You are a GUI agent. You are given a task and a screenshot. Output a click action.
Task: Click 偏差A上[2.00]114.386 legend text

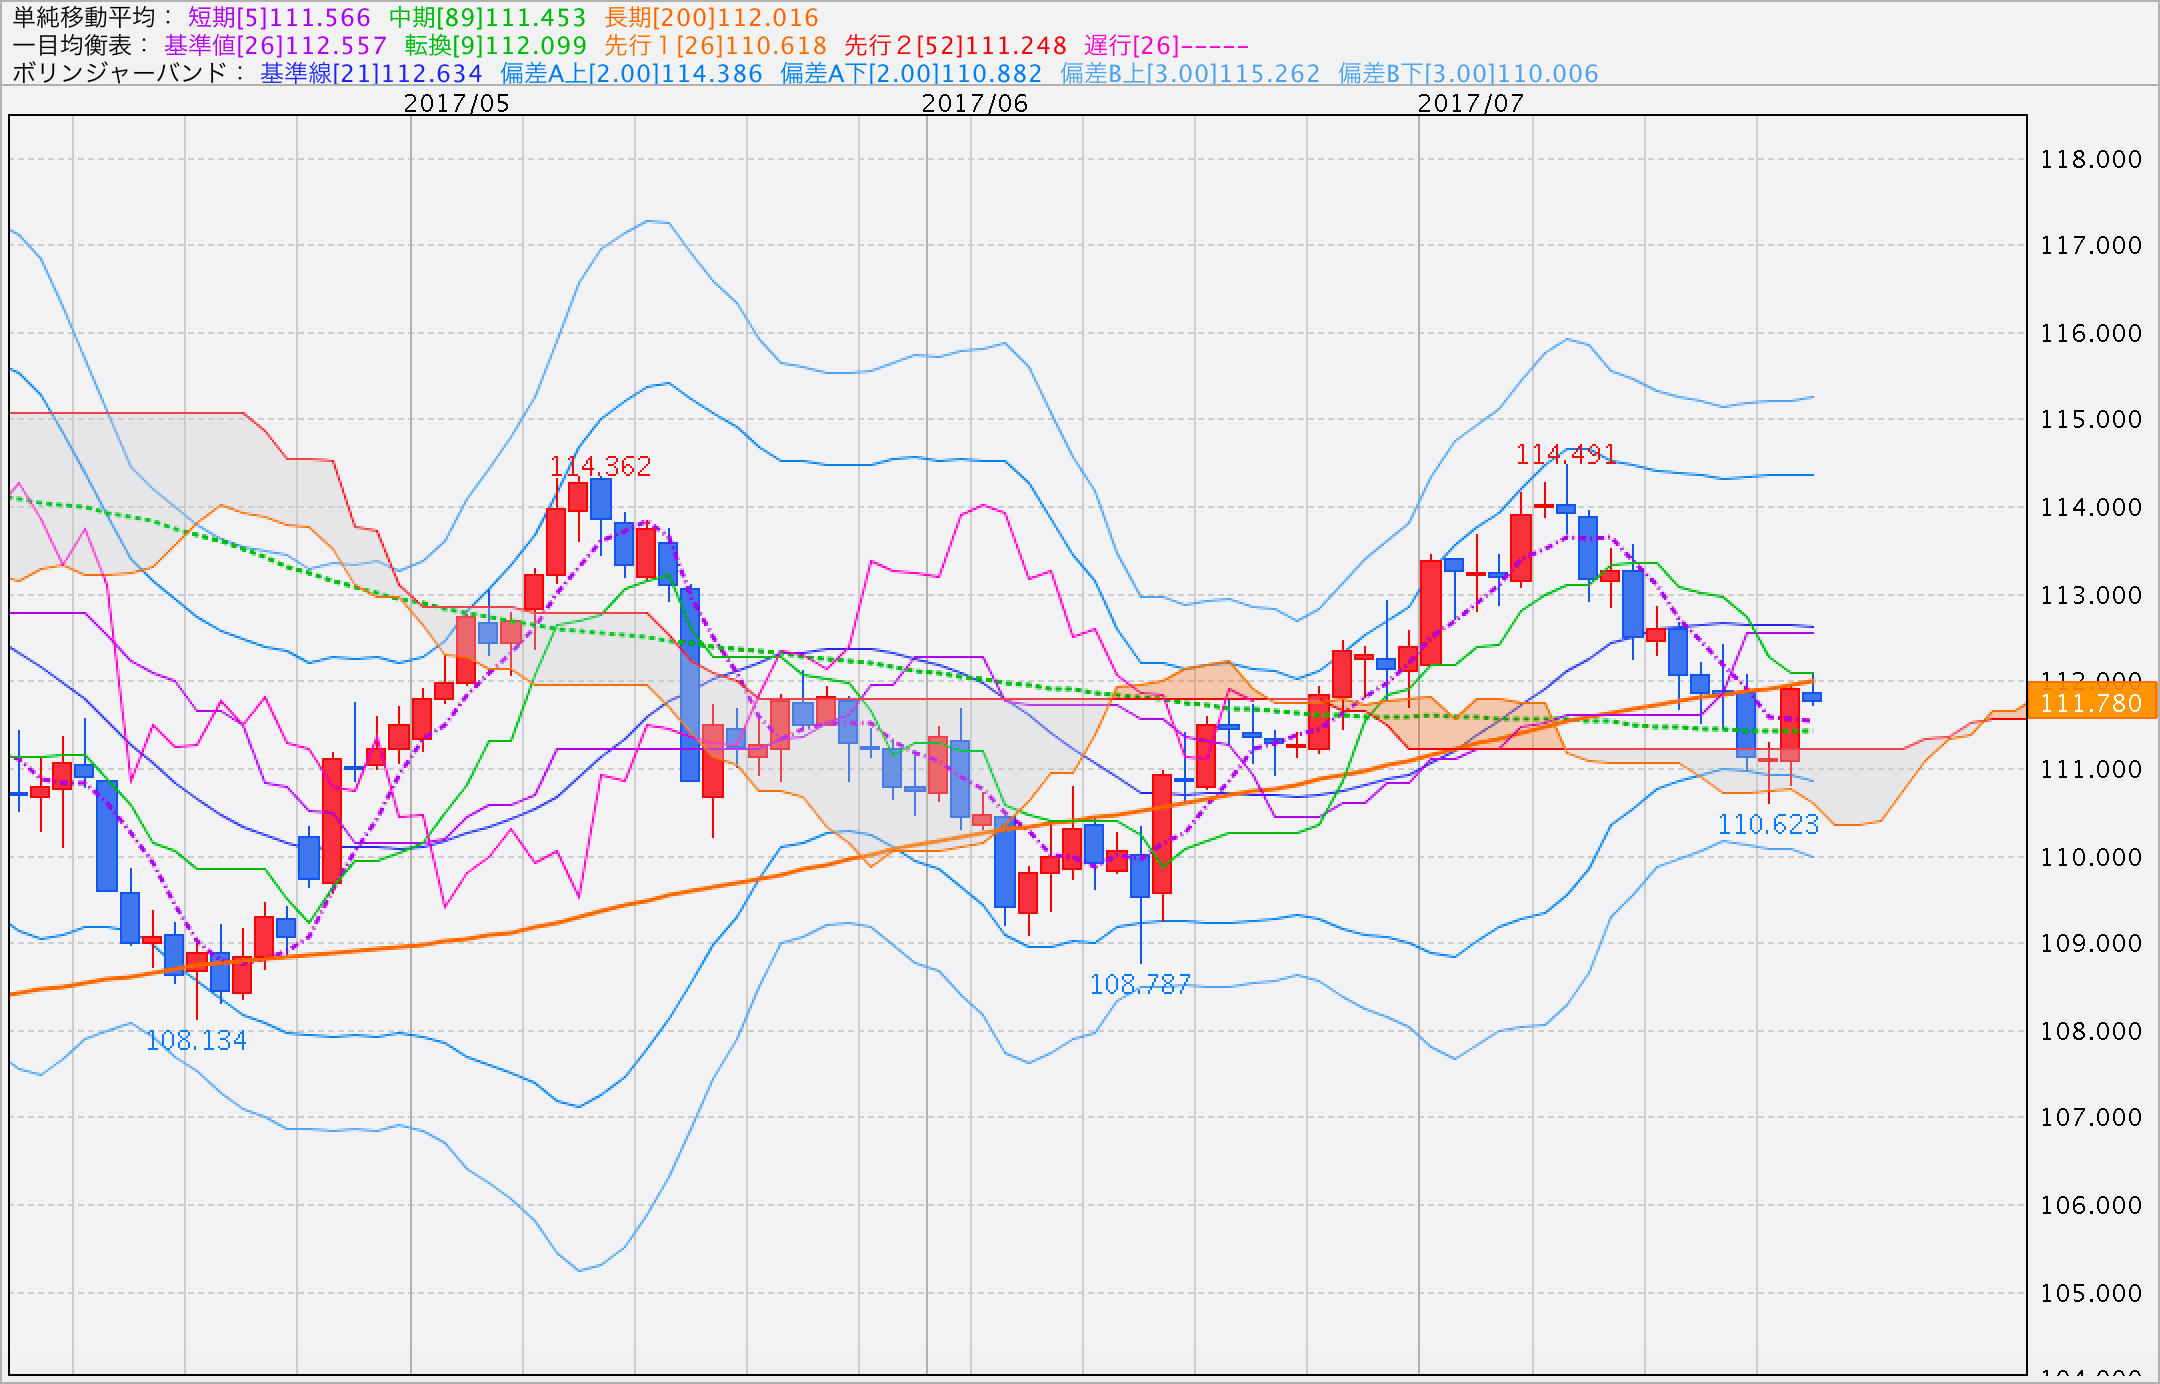(x=631, y=73)
